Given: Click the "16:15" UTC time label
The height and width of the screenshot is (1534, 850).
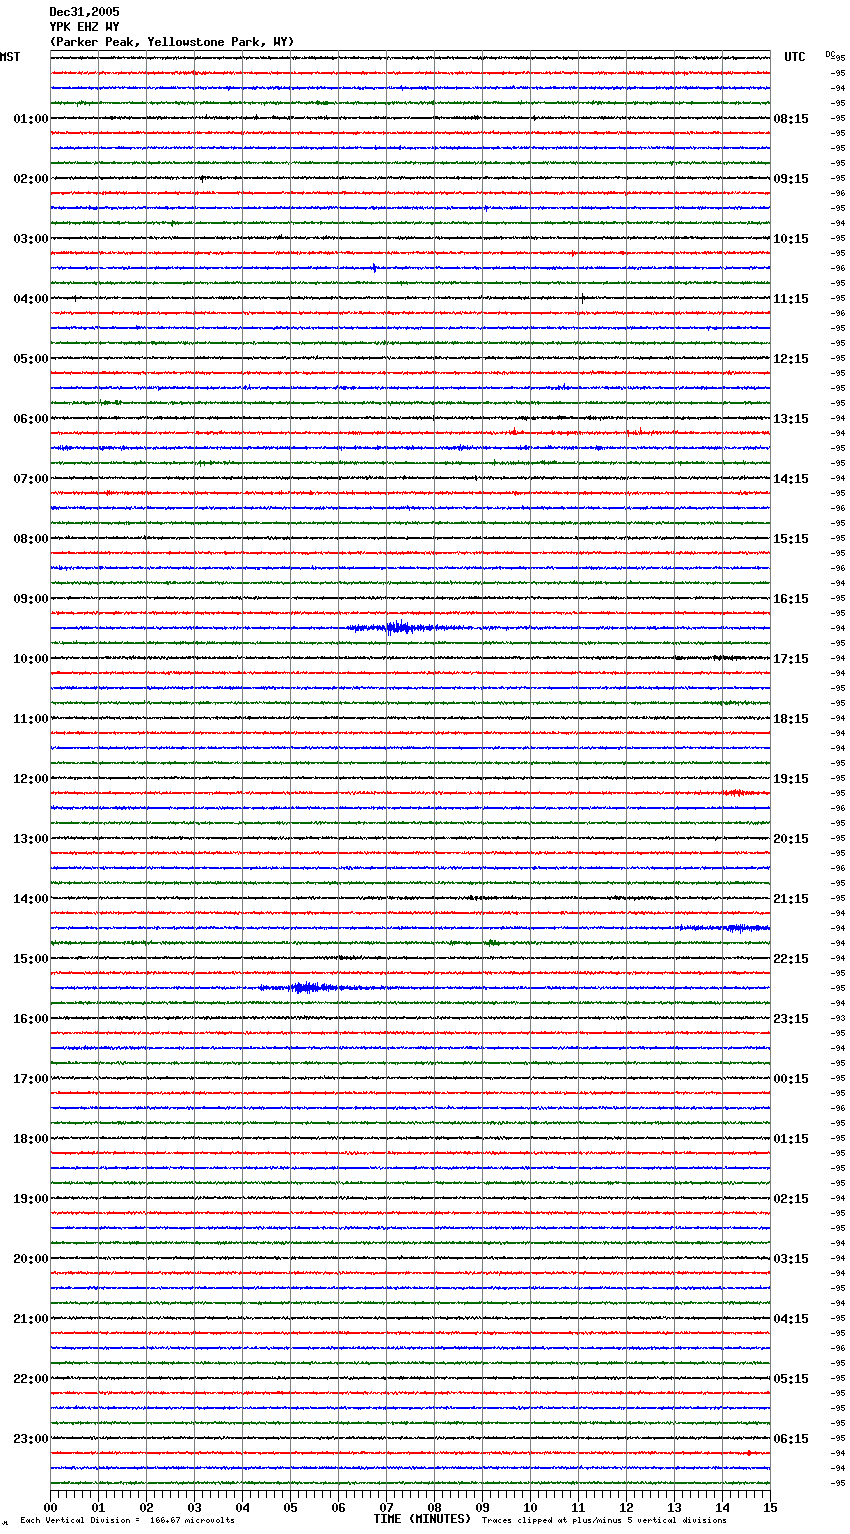Looking at the screenshot, I should click(791, 599).
